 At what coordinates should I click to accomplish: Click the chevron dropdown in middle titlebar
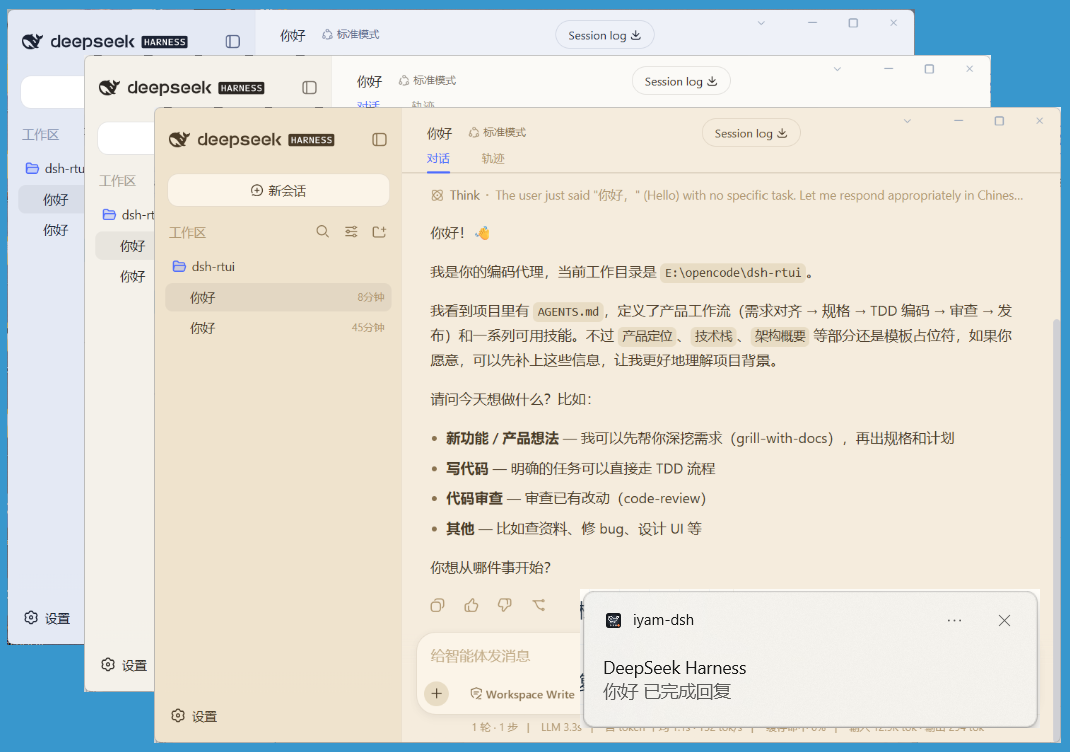pyautogui.click(x=837, y=69)
